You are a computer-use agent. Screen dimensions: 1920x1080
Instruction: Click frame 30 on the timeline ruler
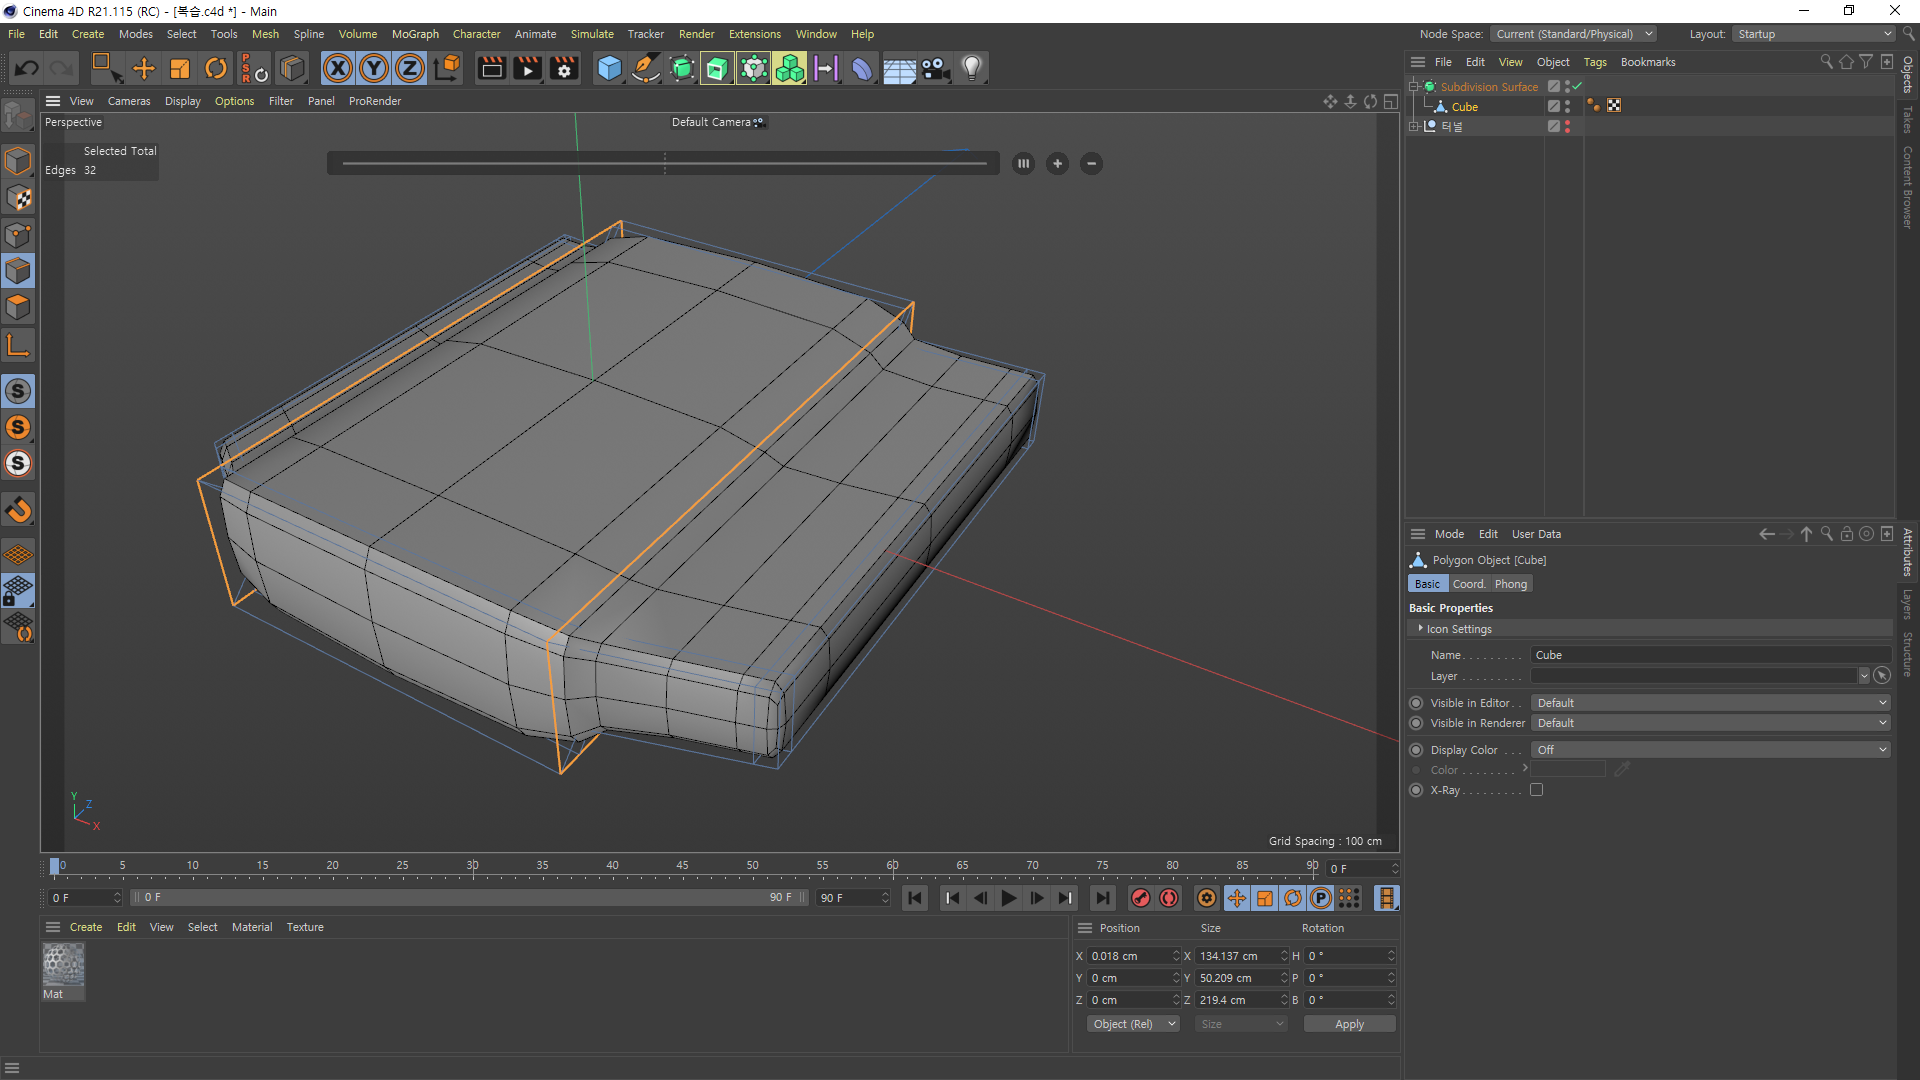tap(472, 866)
